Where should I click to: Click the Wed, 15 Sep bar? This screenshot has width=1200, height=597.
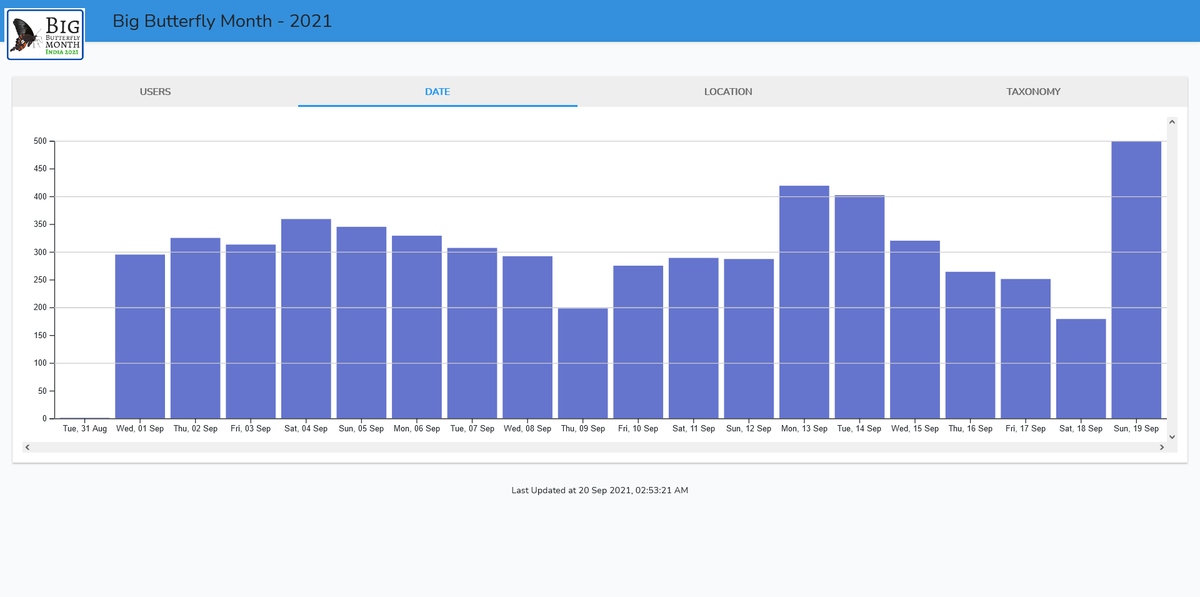click(915, 329)
